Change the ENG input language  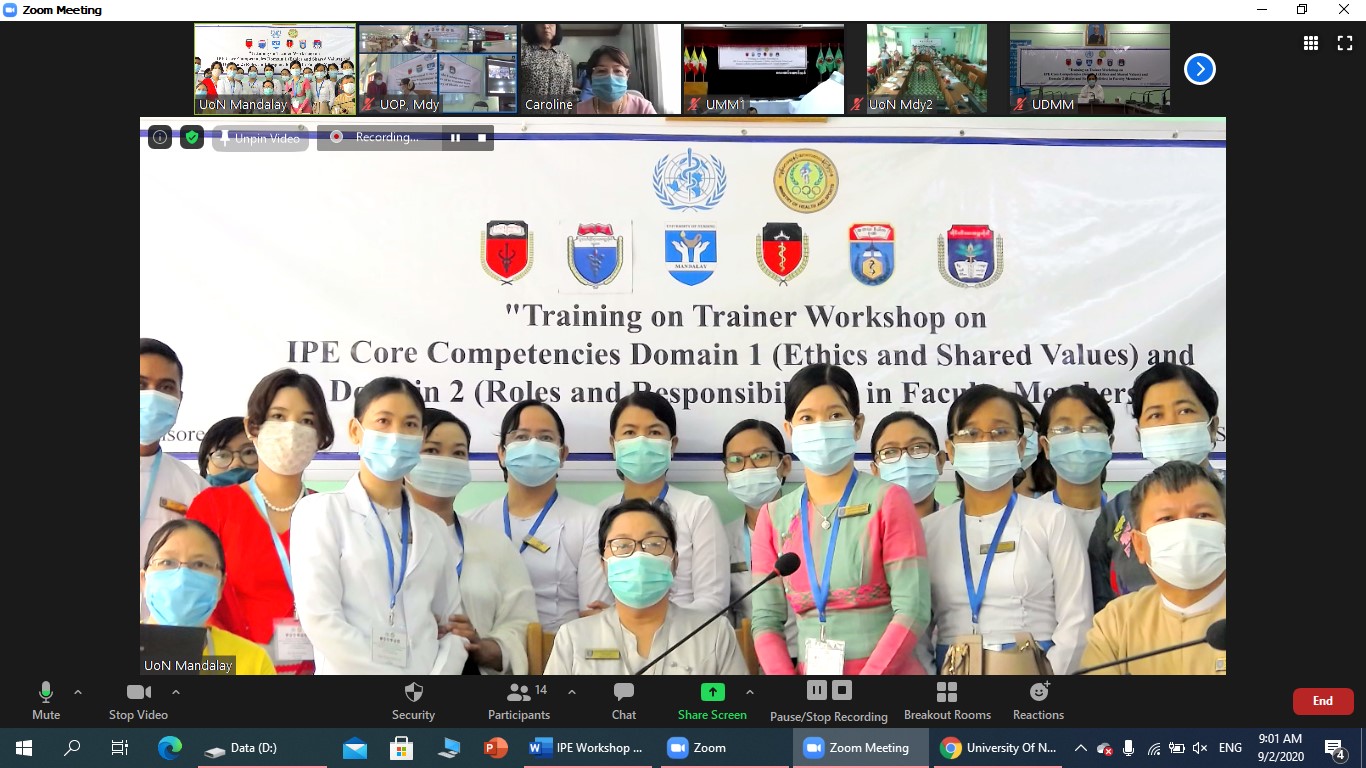1231,748
